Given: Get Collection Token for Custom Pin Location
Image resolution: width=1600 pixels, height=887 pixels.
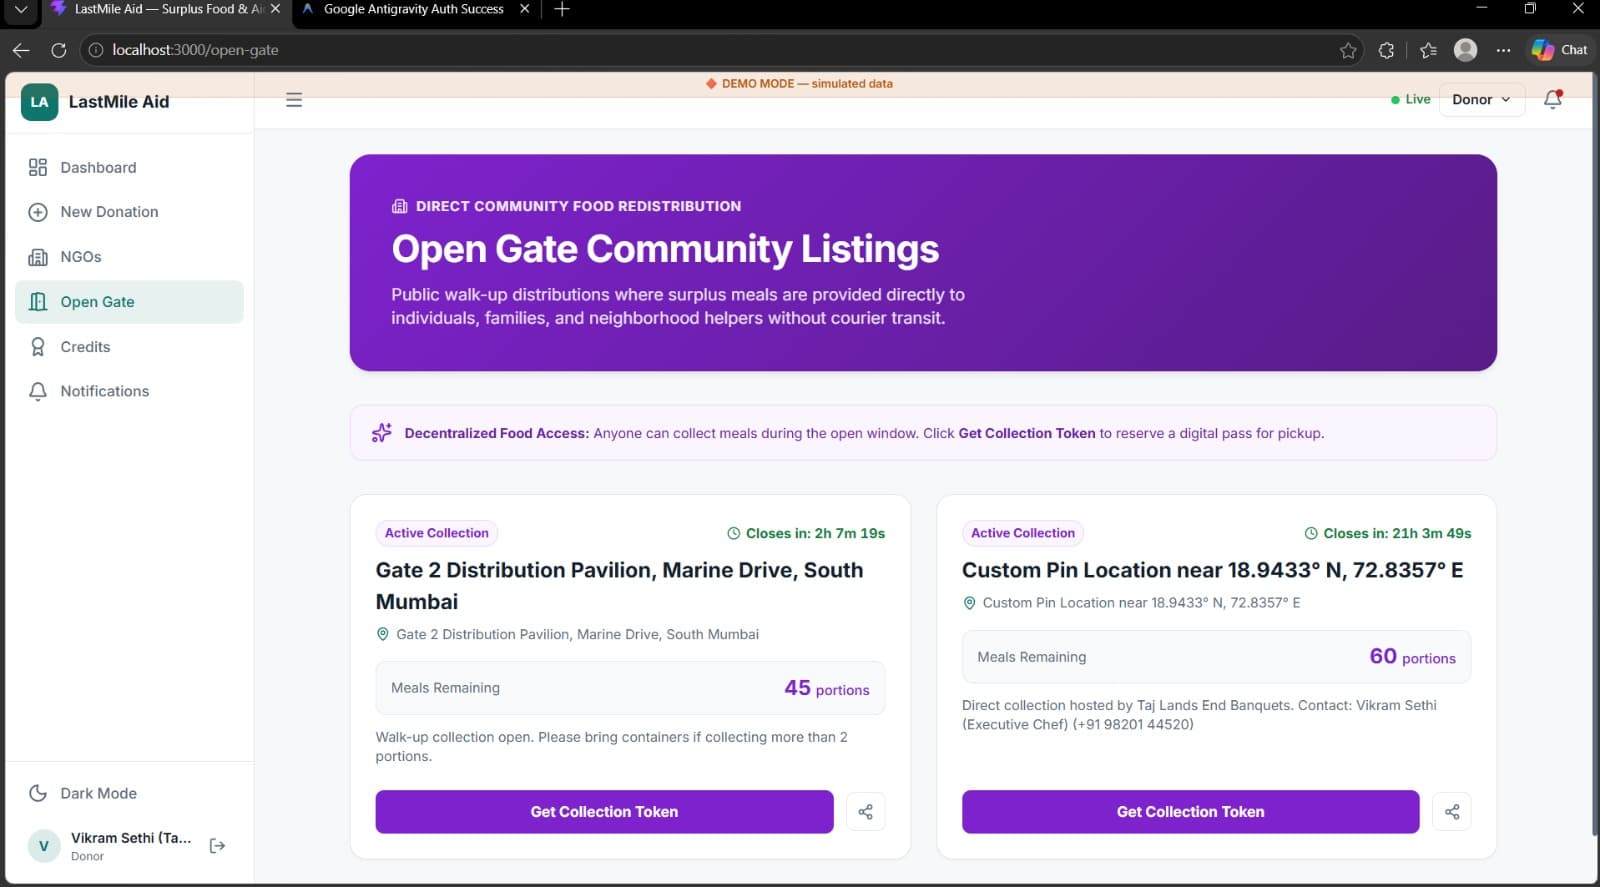Looking at the screenshot, I should pyautogui.click(x=1190, y=812).
